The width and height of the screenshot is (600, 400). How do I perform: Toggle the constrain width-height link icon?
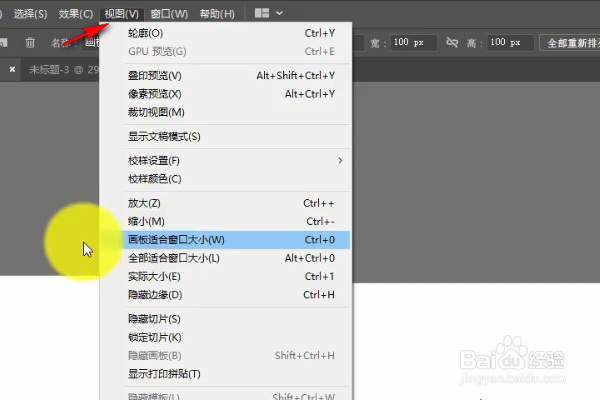tap(452, 42)
